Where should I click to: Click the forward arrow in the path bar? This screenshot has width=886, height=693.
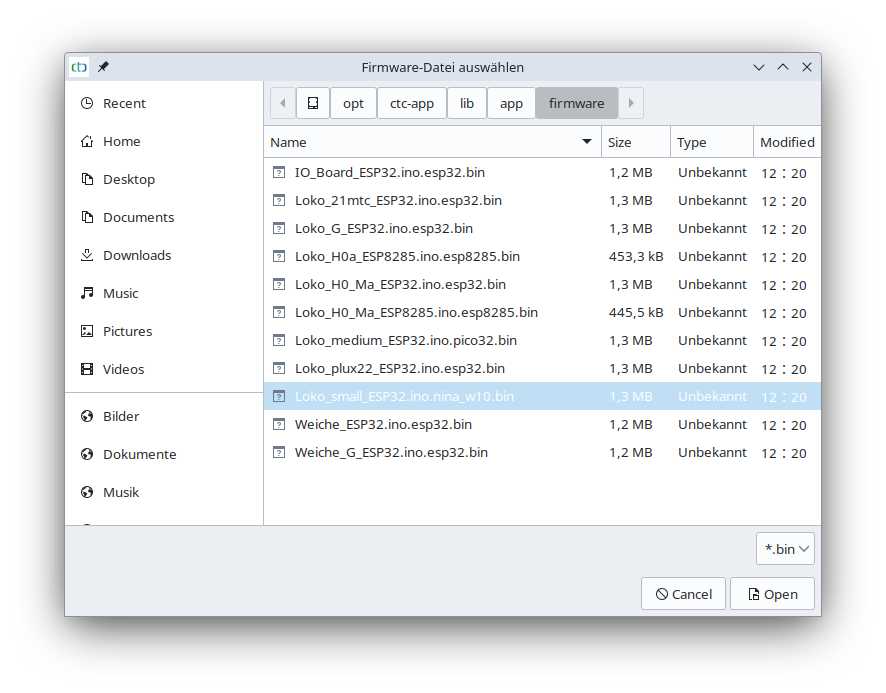[631, 102]
